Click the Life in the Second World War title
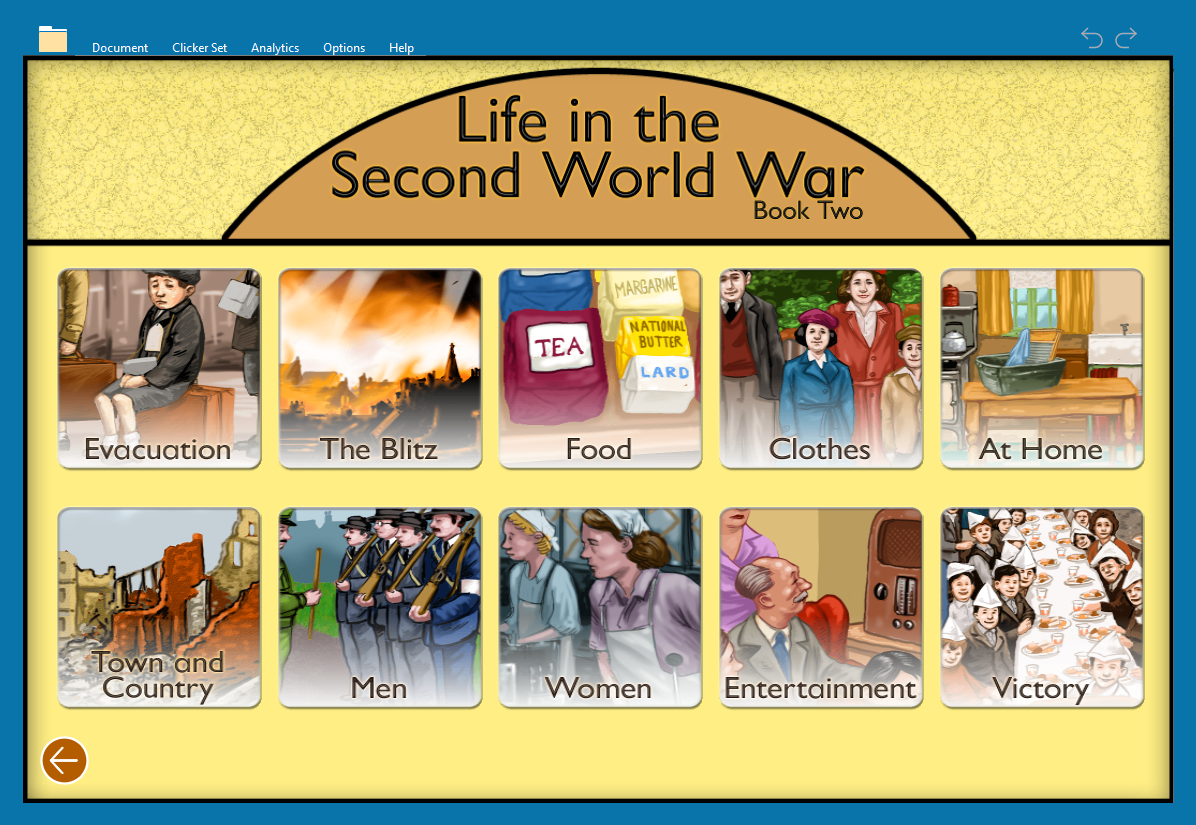 (x=597, y=150)
